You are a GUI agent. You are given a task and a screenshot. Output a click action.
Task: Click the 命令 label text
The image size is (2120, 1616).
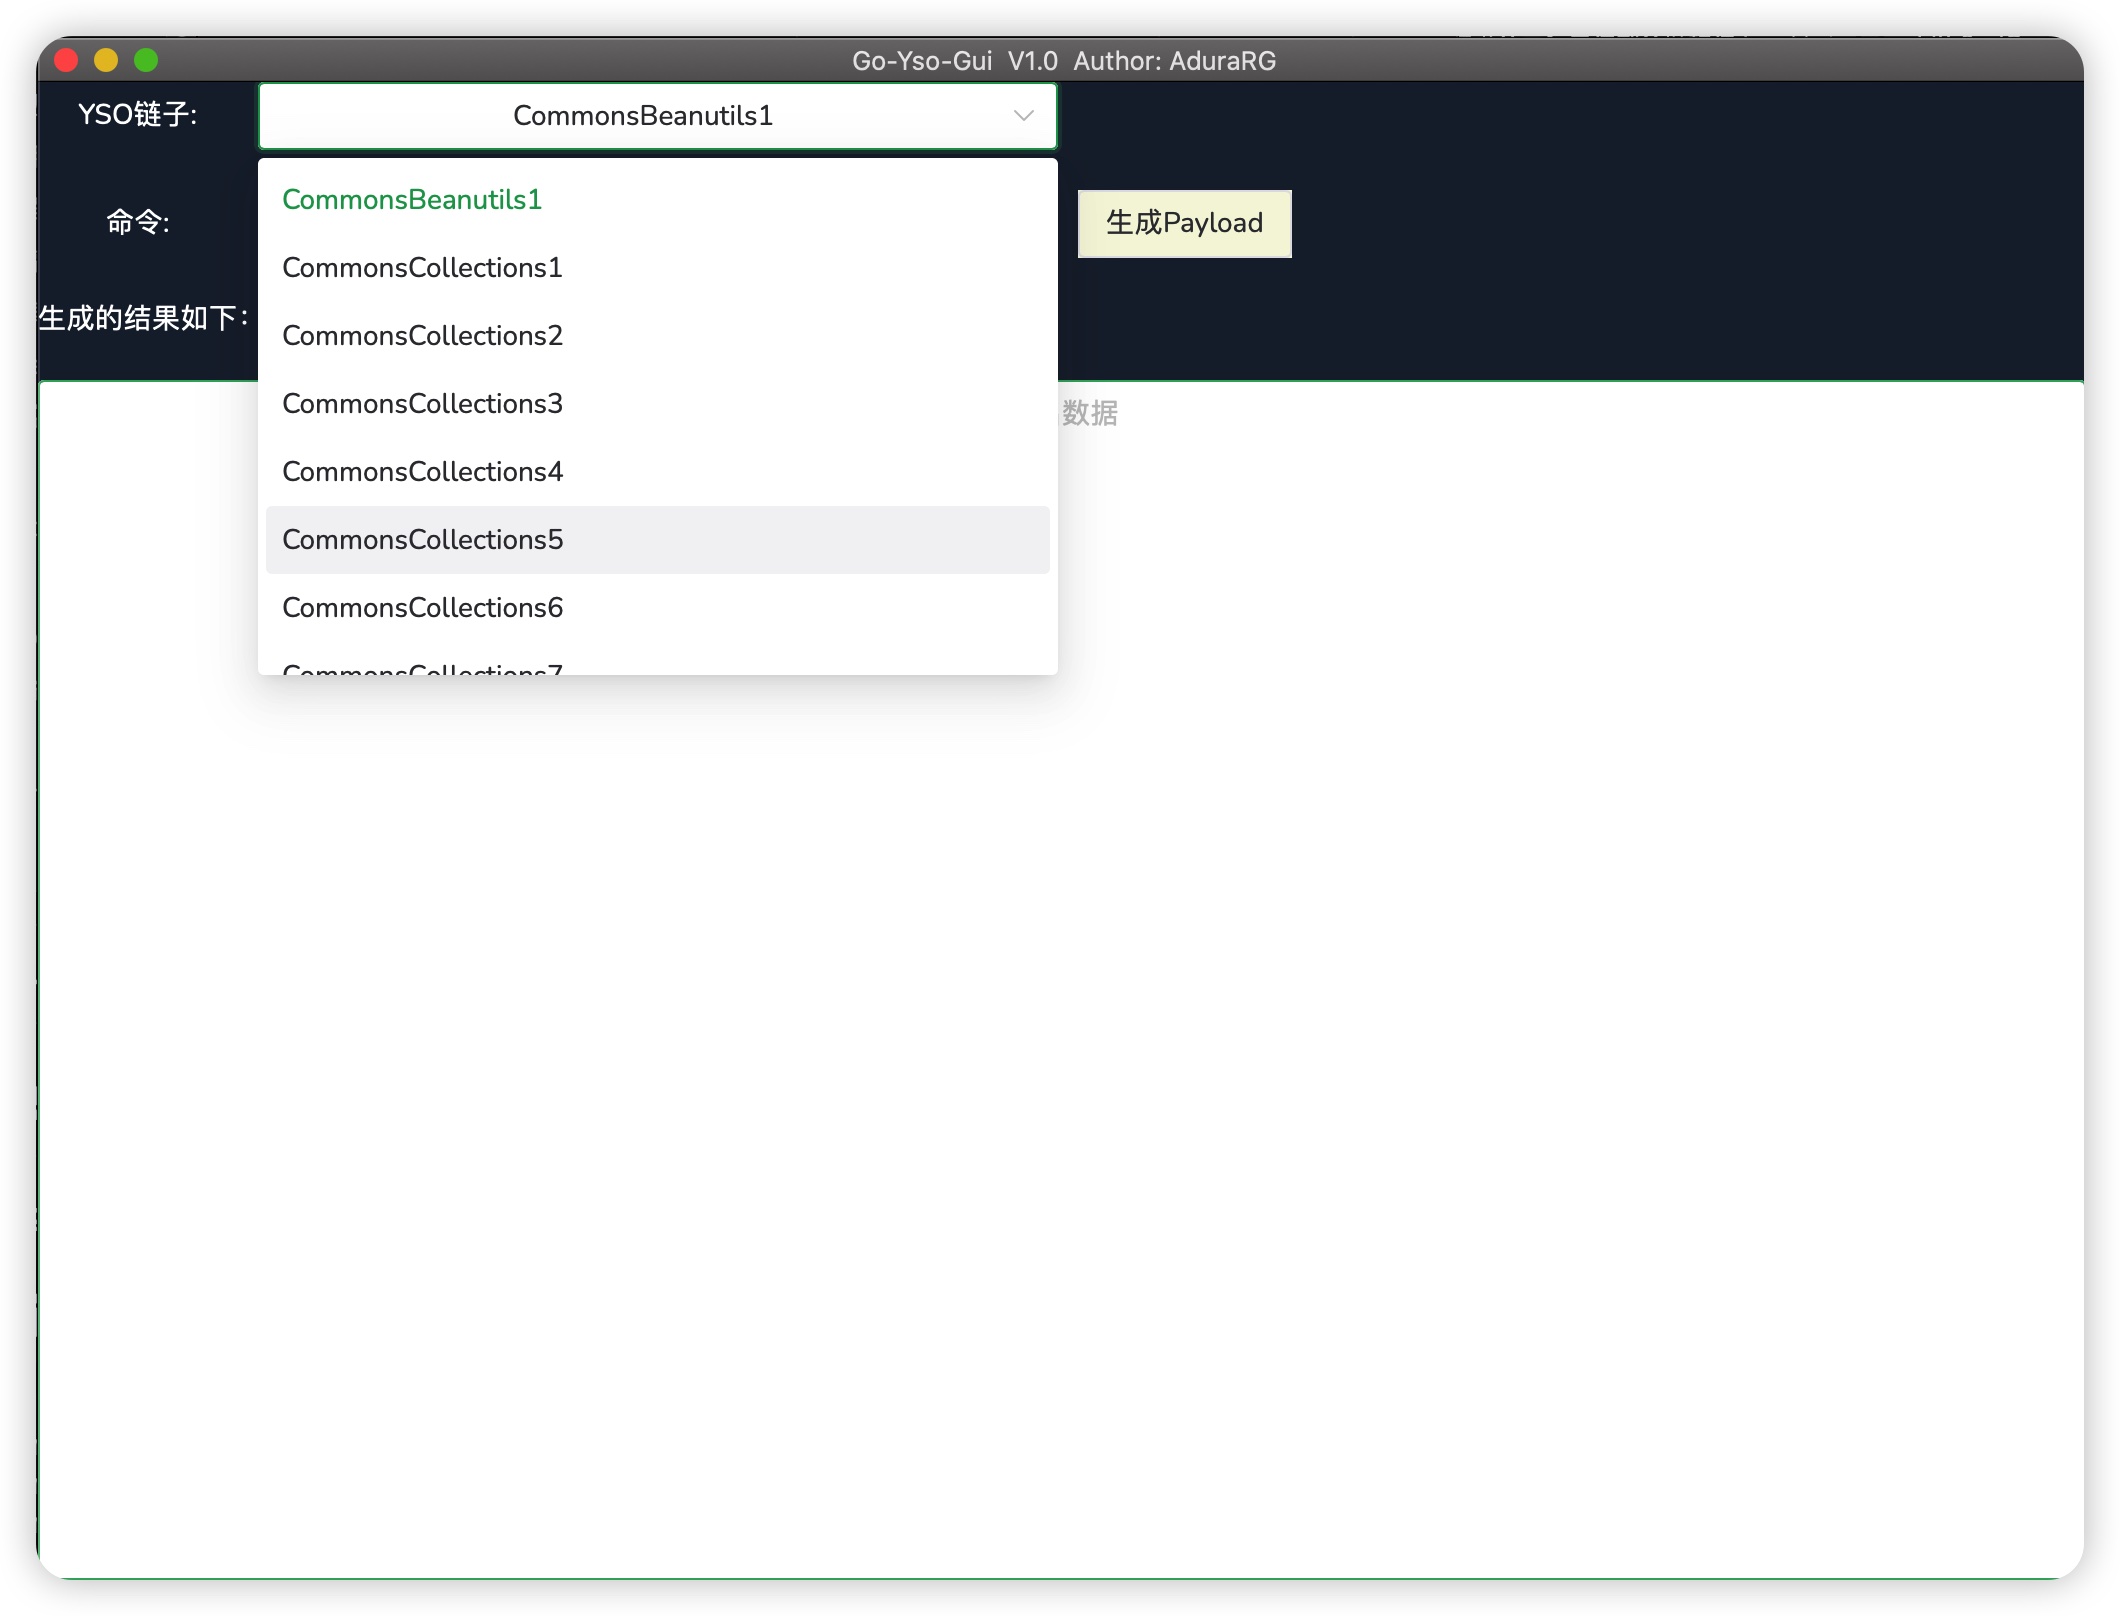[138, 222]
